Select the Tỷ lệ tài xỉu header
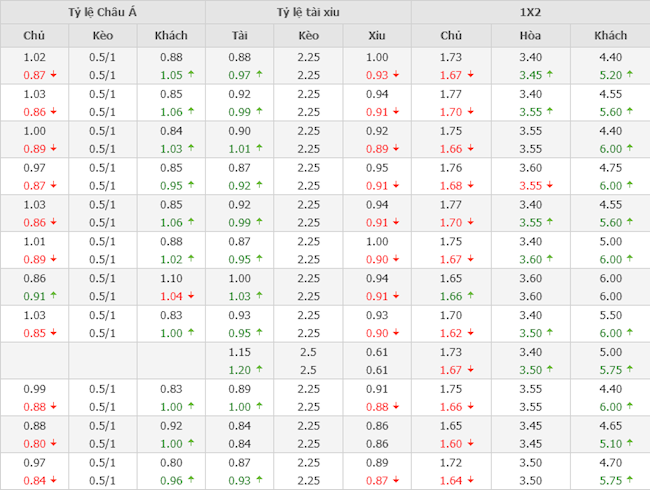The height and width of the screenshot is (490, 650). [308, 12]
